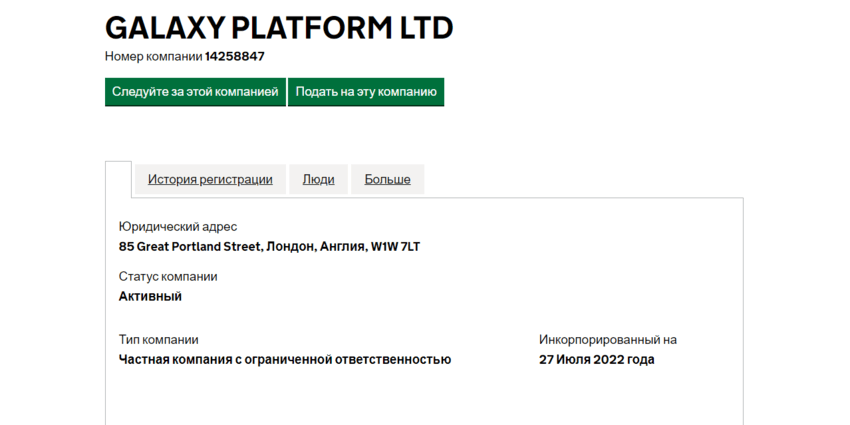Image resolution: width=850 pixels, height=425 pixels.
Task: Click the "Активный" status value
Action: 150,296
